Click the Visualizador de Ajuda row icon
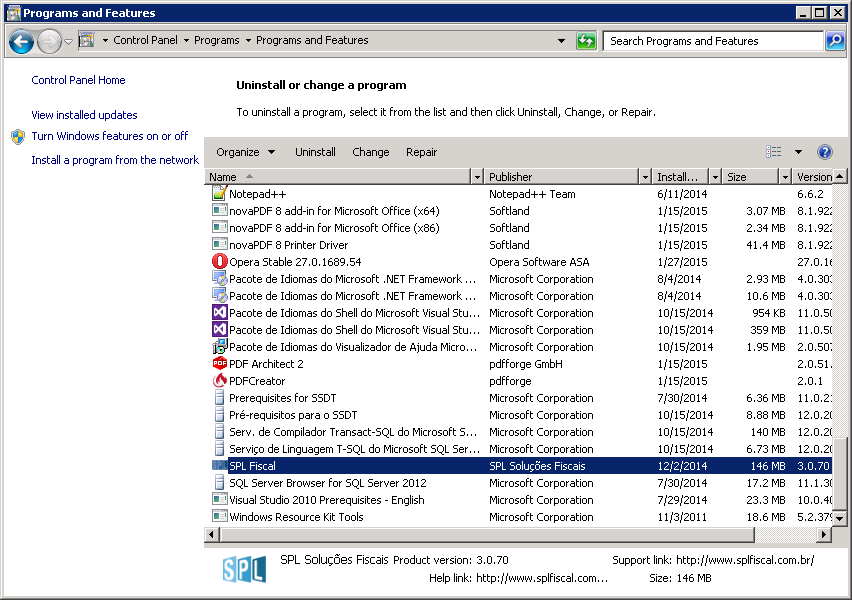 (220, 346)
